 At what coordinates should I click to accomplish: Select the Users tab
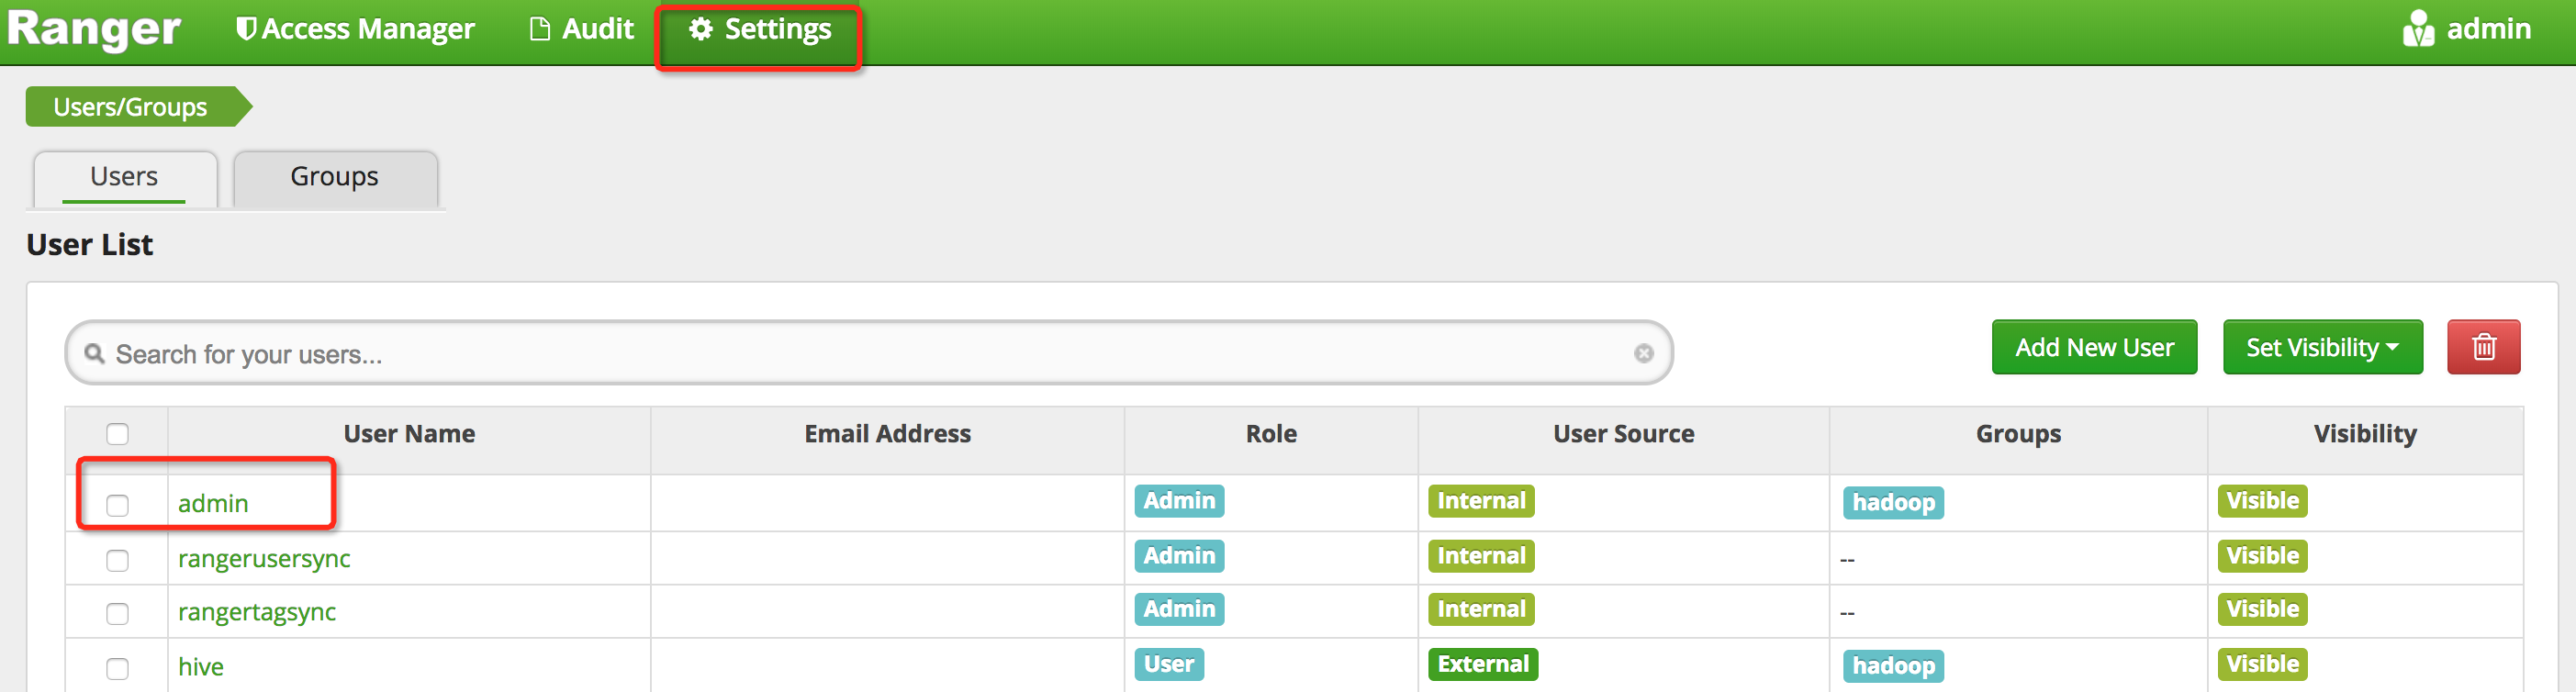pyautogui.click(x=124, y=177)
